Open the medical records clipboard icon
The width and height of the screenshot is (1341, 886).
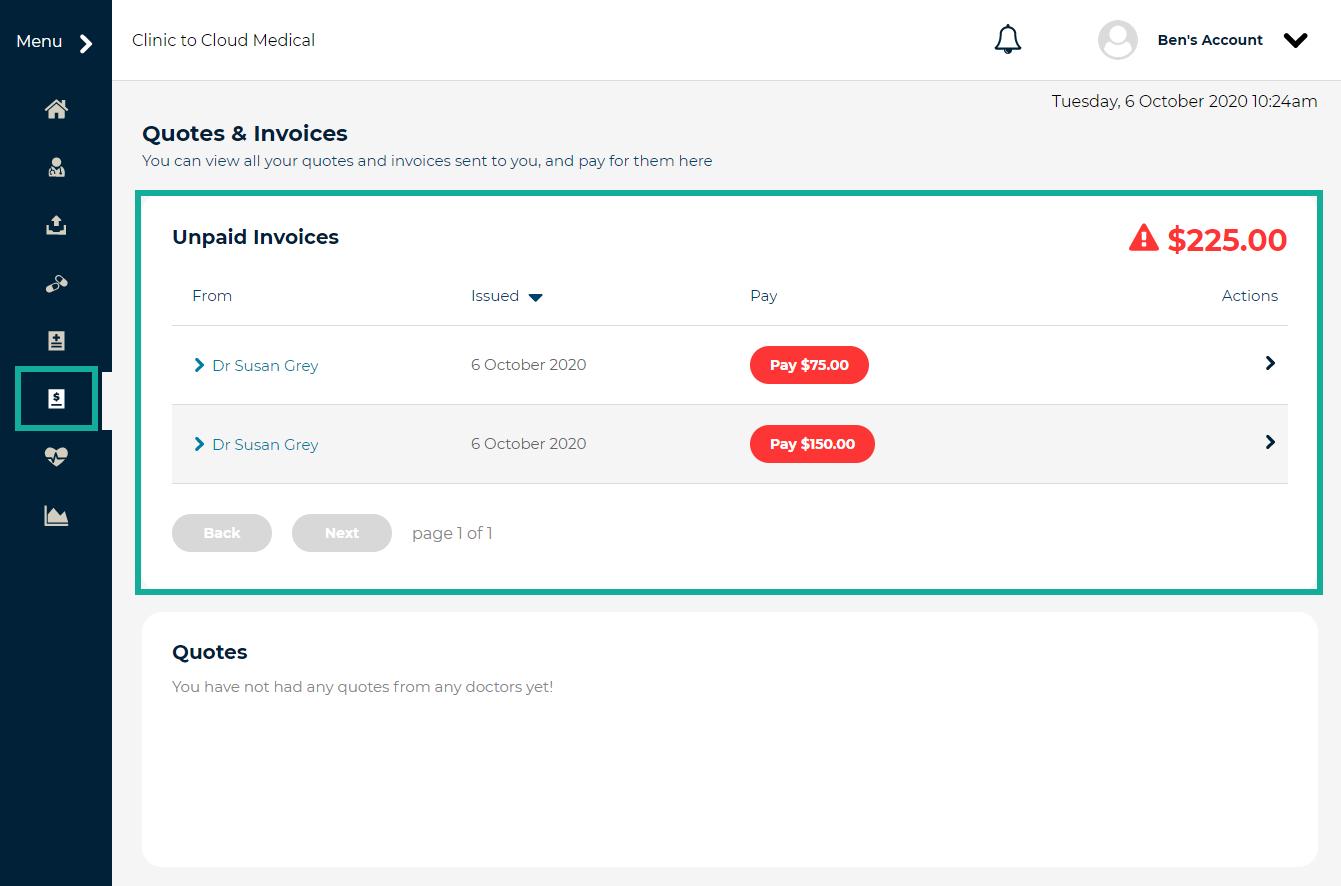pyautogui.click(x=56, y=341)
